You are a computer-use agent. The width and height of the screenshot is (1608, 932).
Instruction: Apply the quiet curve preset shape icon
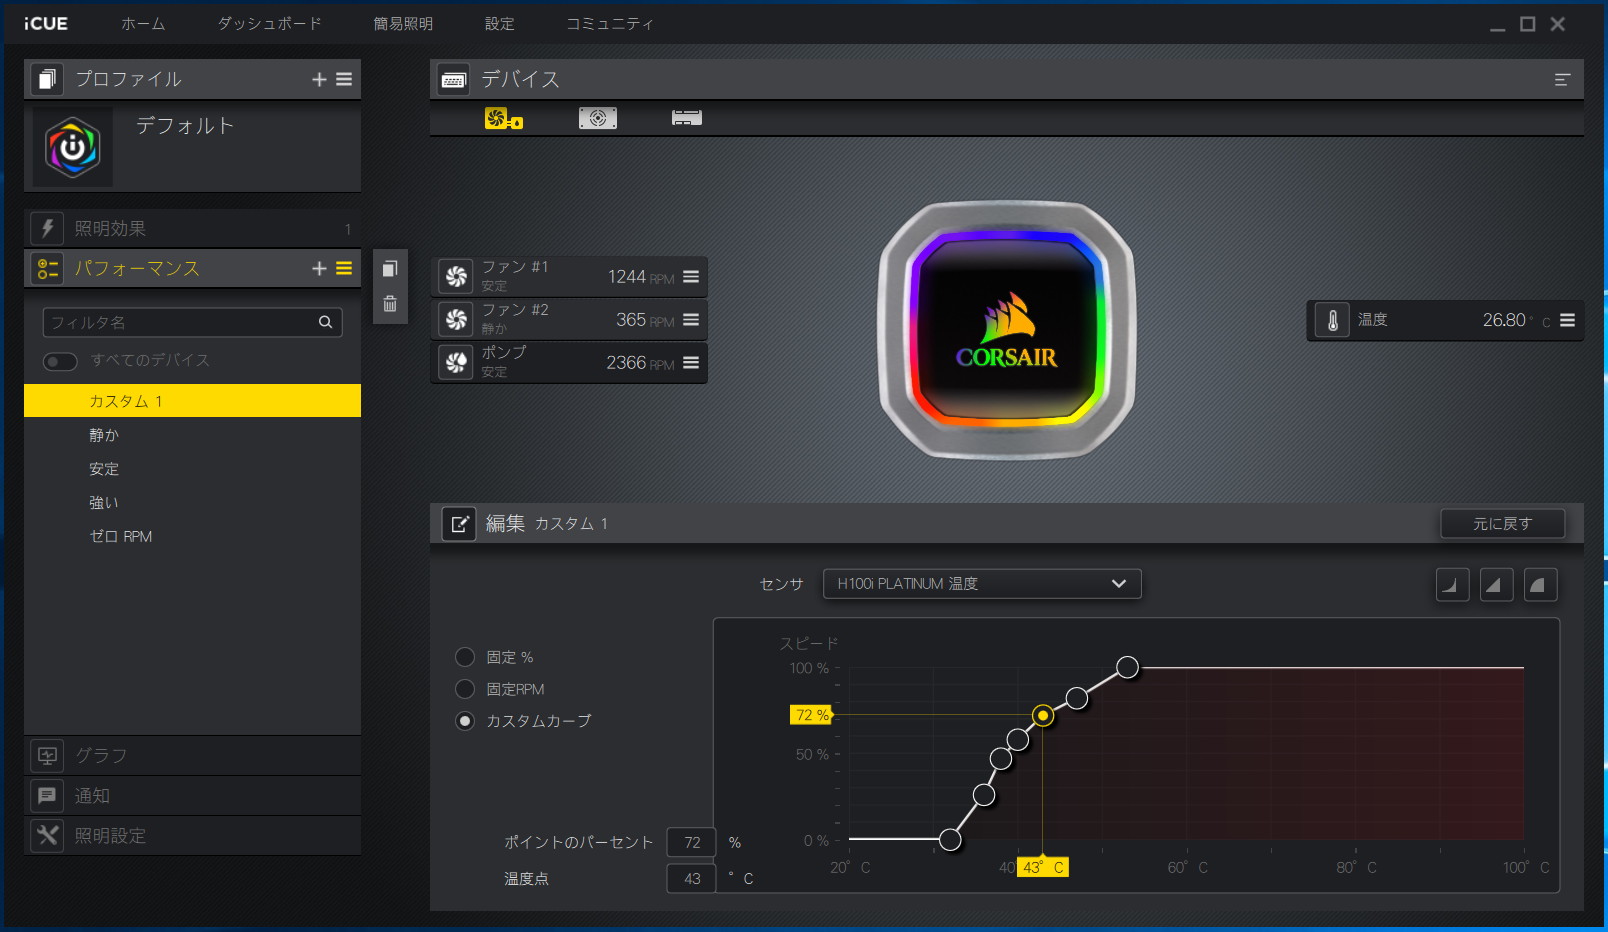[x=1452, y=584]
